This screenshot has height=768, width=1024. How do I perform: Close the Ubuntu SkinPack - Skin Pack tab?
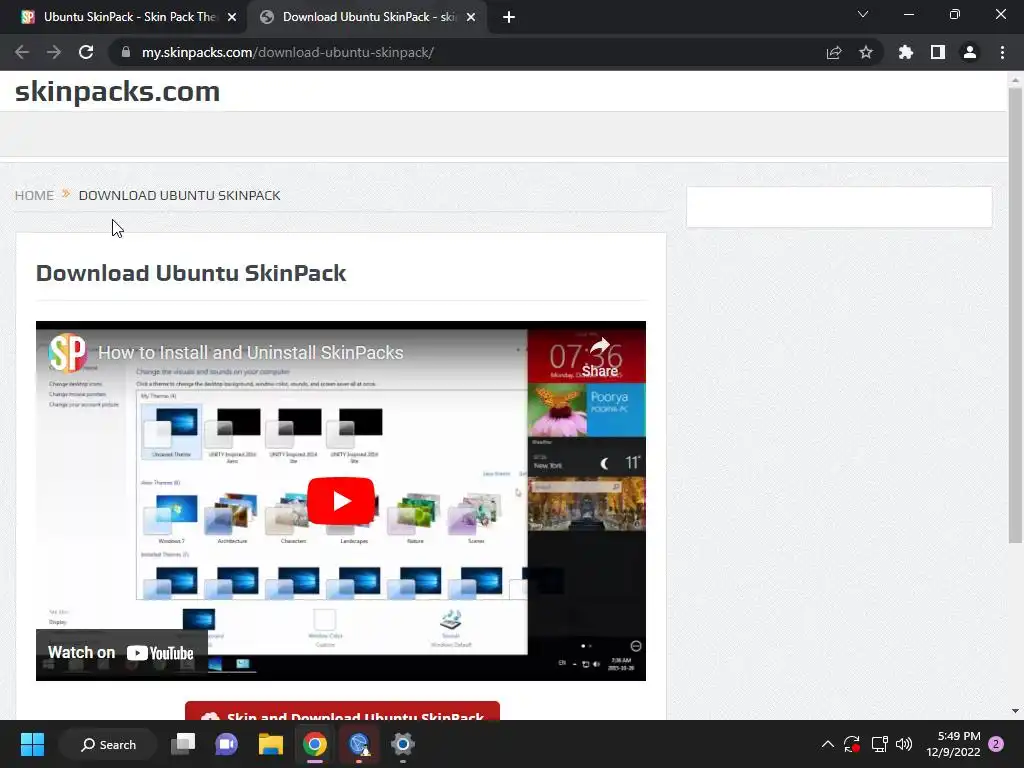232,18
